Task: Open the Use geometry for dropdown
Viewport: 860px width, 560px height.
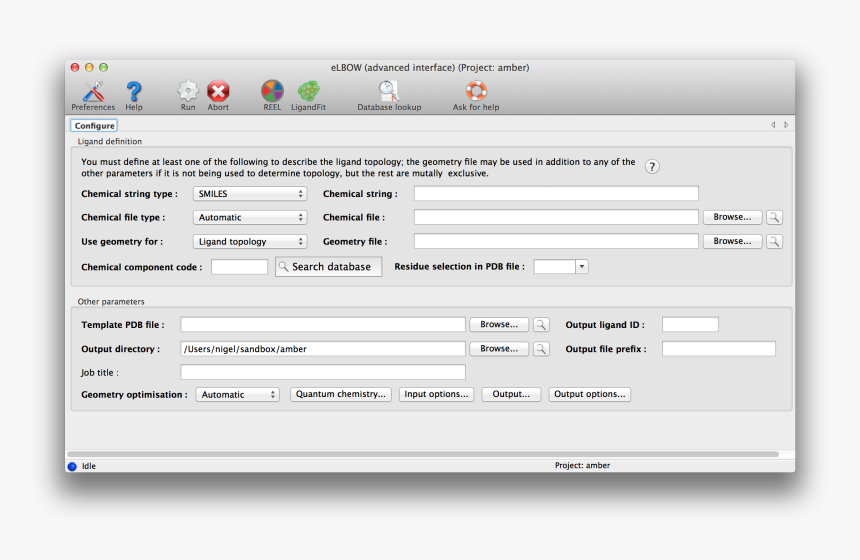Action: [x=250, y=241]
